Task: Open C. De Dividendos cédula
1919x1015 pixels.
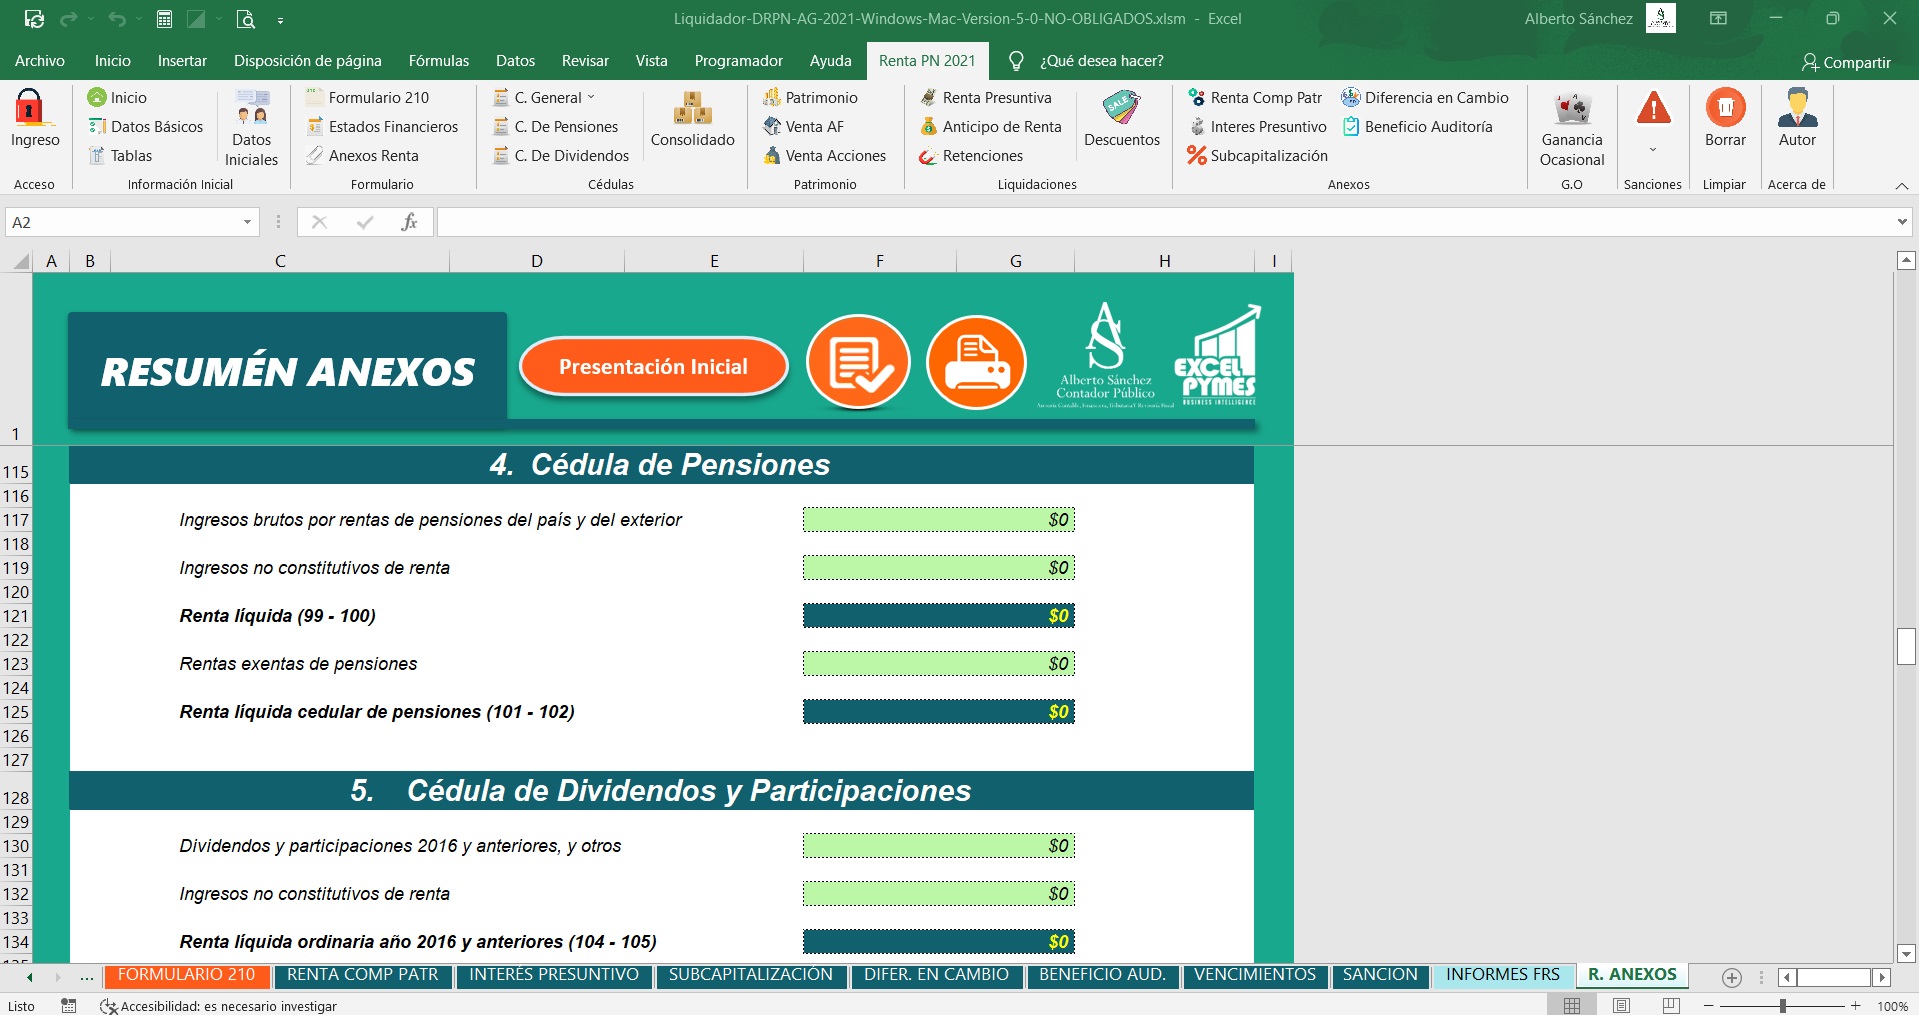Action: (x=561, y=155)
